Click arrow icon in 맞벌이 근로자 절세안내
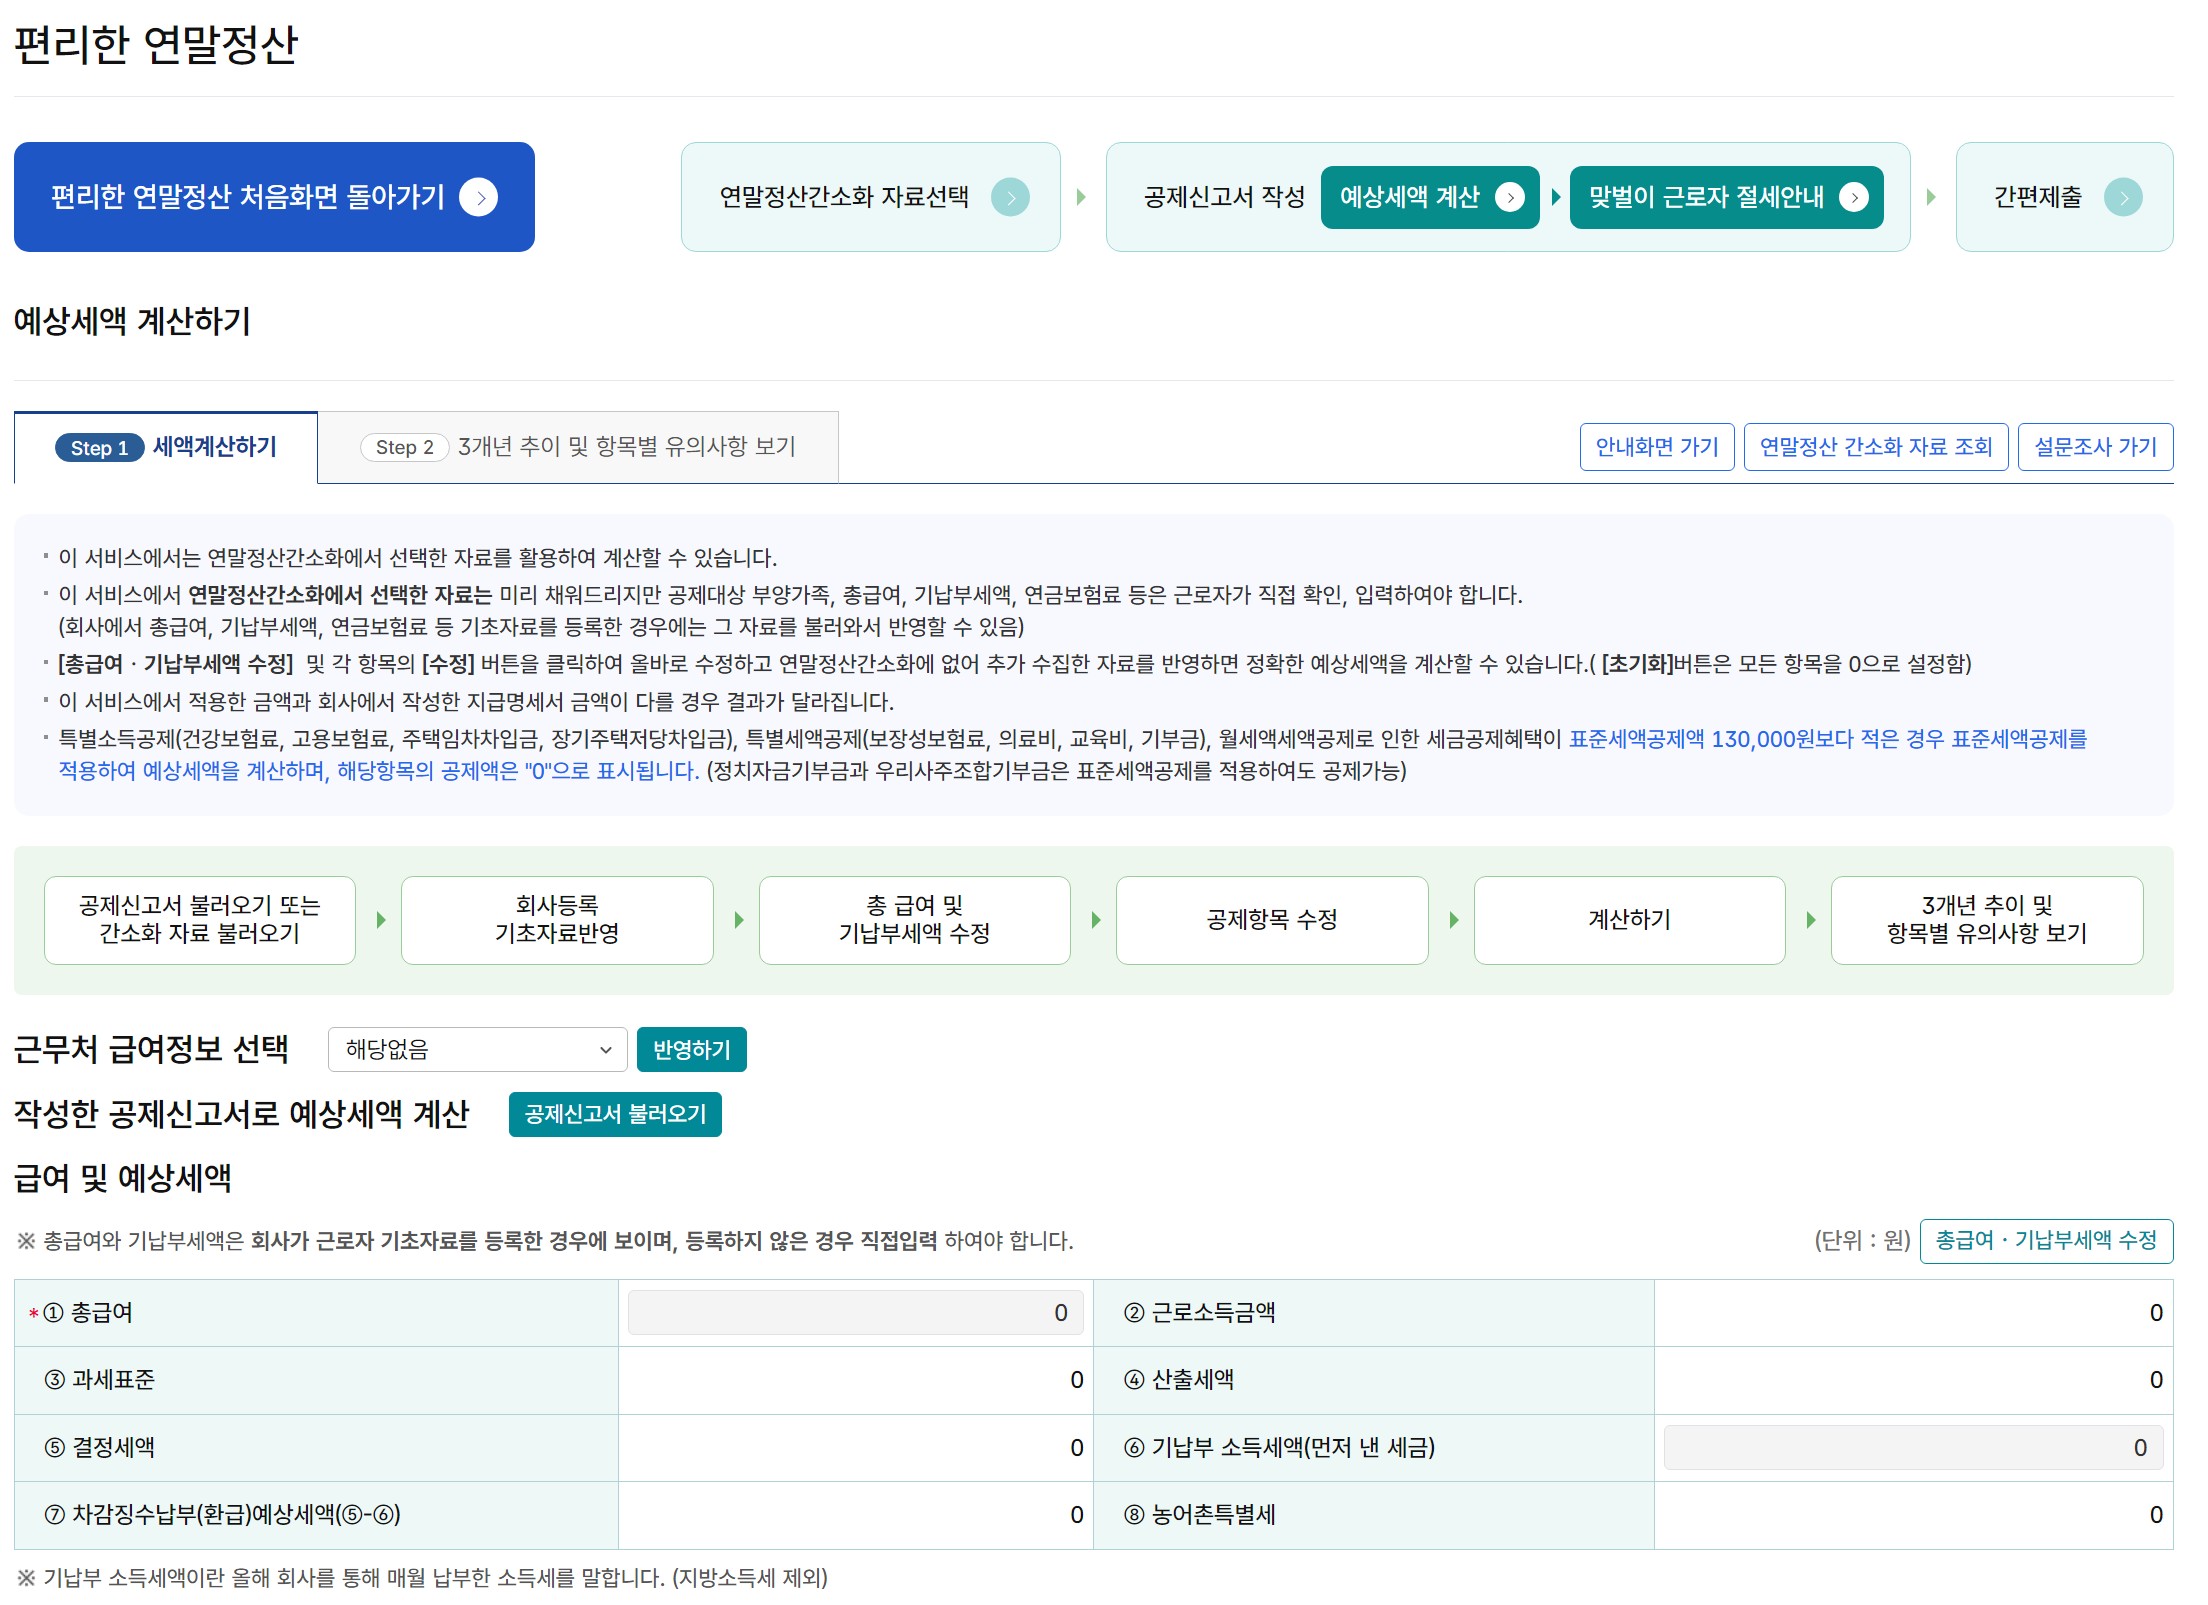The height and width of the screenshot is (1605, 2208). pyautogui.click(x=1853, y=197)
